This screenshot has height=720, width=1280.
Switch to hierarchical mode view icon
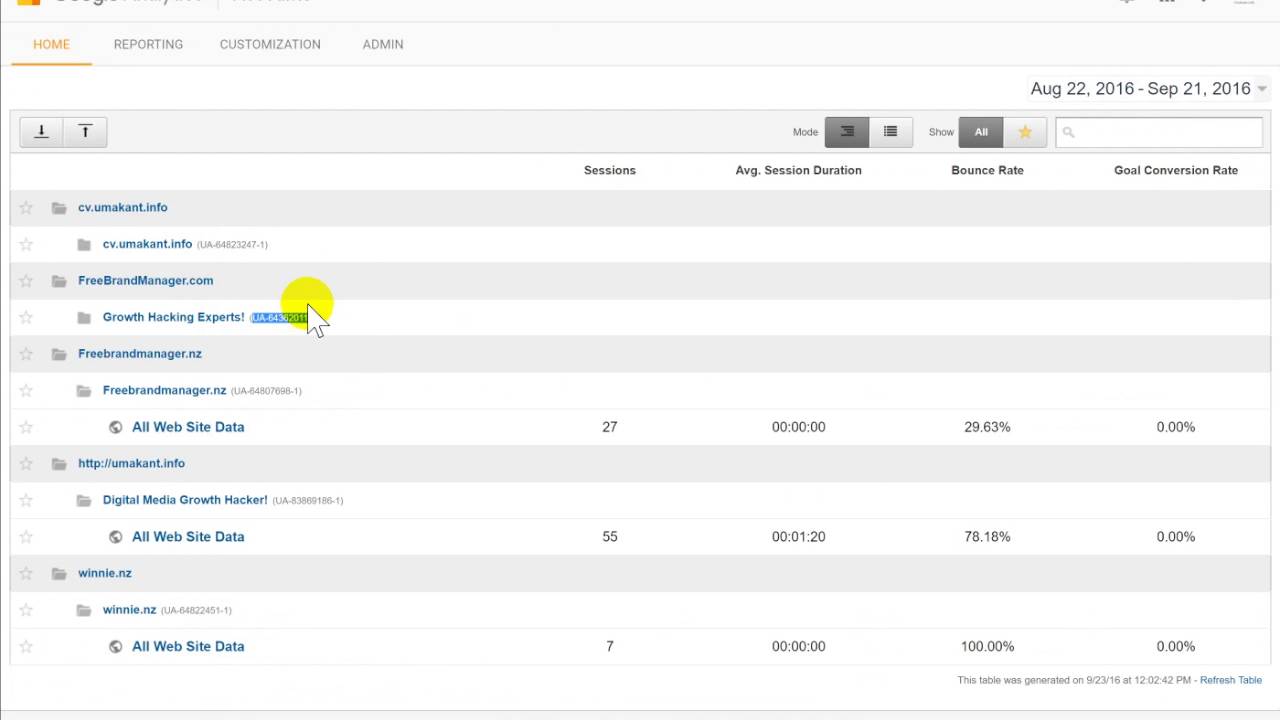[x=847, y=132]
